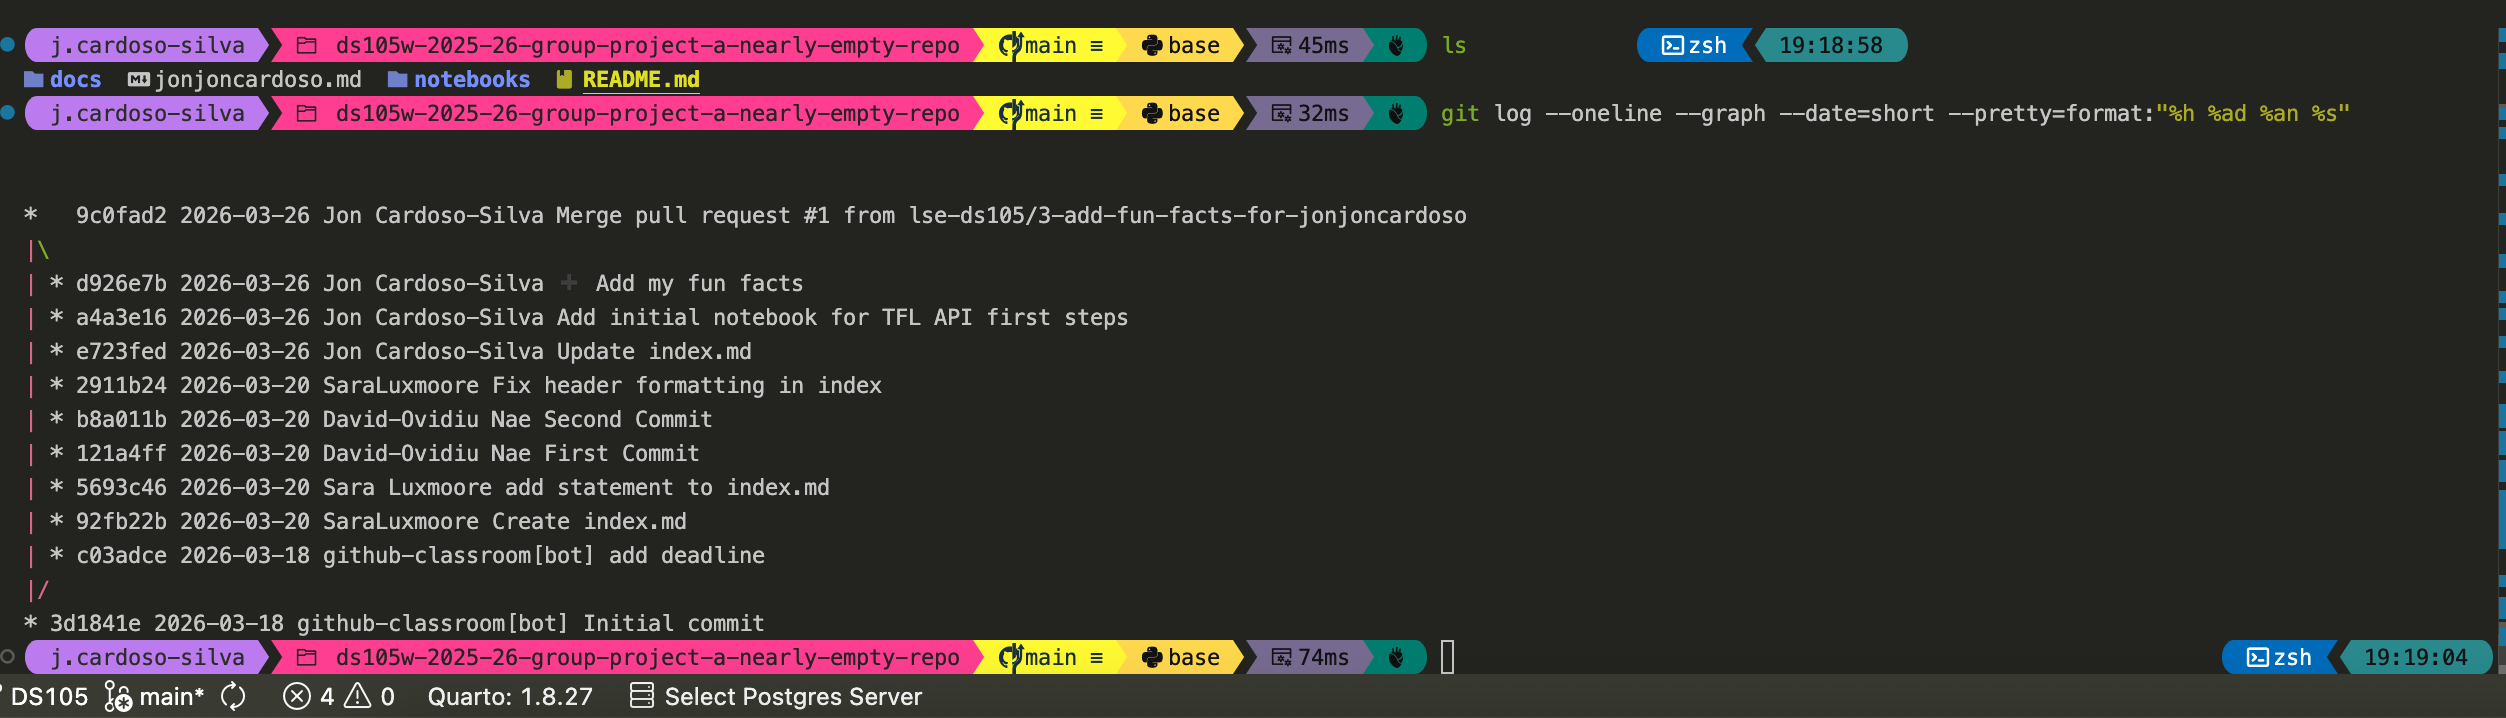Click the notebooks folder icon in ls output
Image resolution: width=2506 pixels, height=718 pixels.
[397, 79]
